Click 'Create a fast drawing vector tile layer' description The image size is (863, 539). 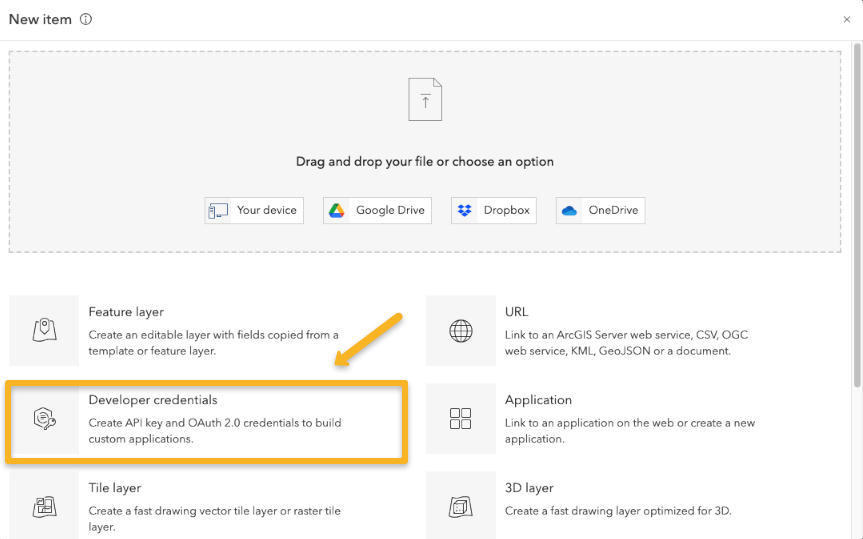[x=215, y=519]
